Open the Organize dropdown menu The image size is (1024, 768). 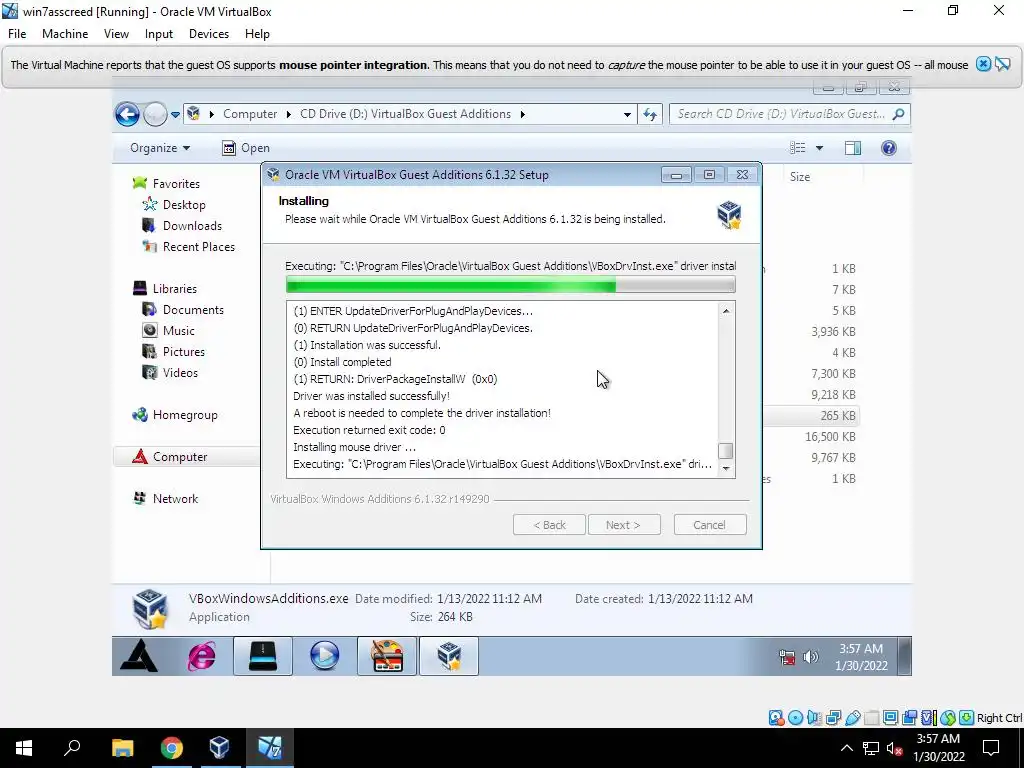pos(160,148)
